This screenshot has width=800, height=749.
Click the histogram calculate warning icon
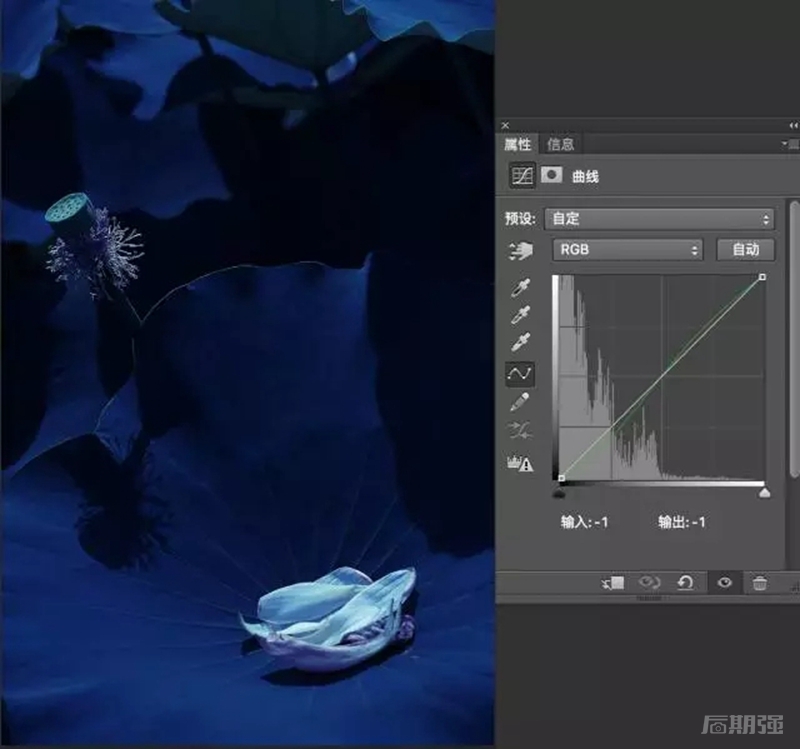click(520, 463)
